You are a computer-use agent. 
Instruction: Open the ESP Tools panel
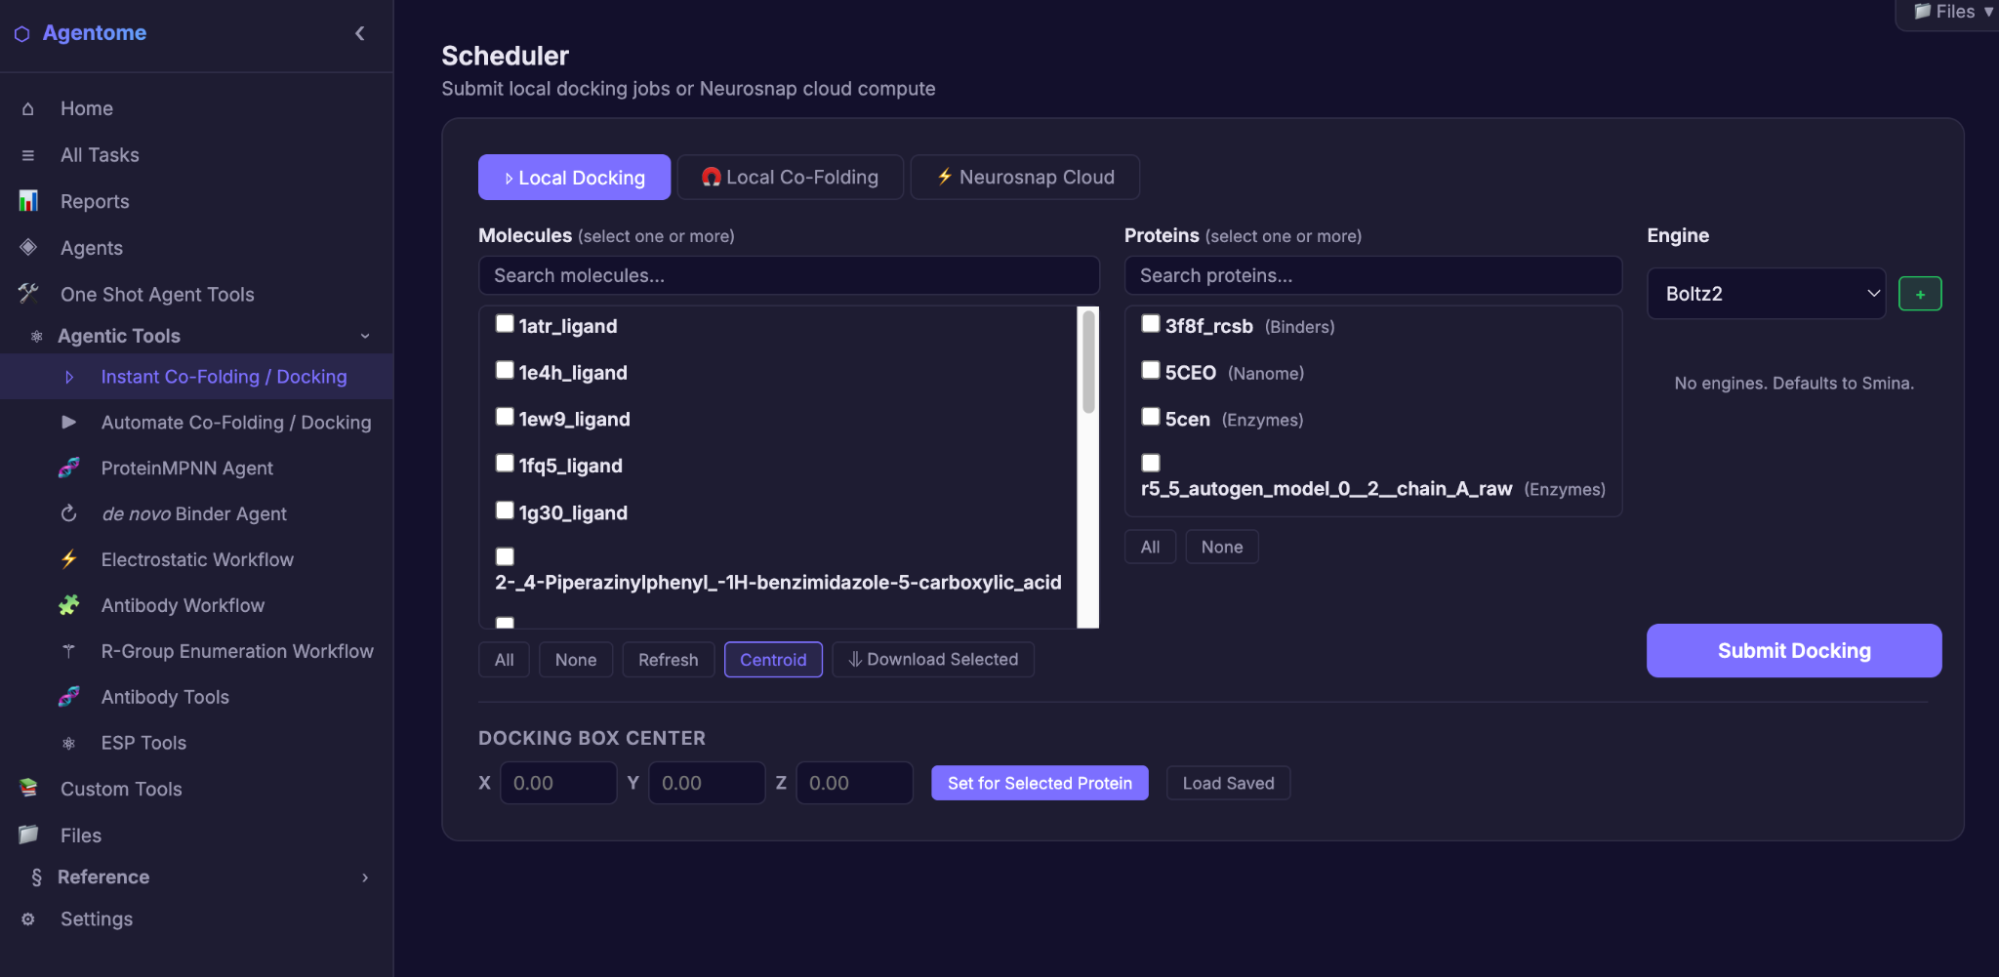[x=143, y=742]
